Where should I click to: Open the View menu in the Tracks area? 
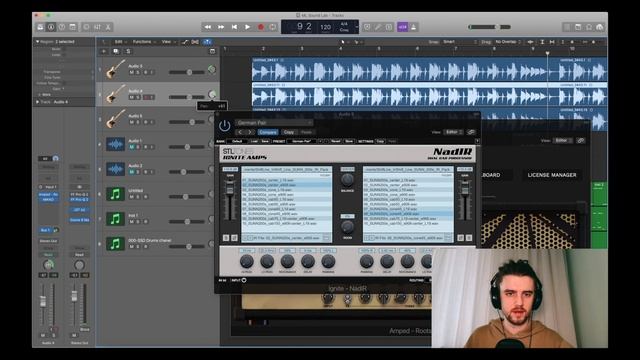pos(168,42)
